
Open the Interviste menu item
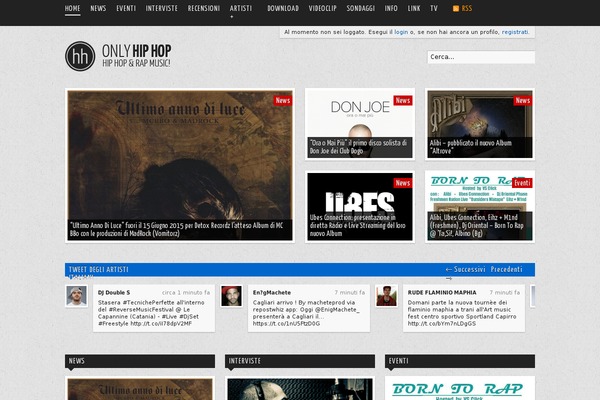click(x=161, y=8)
